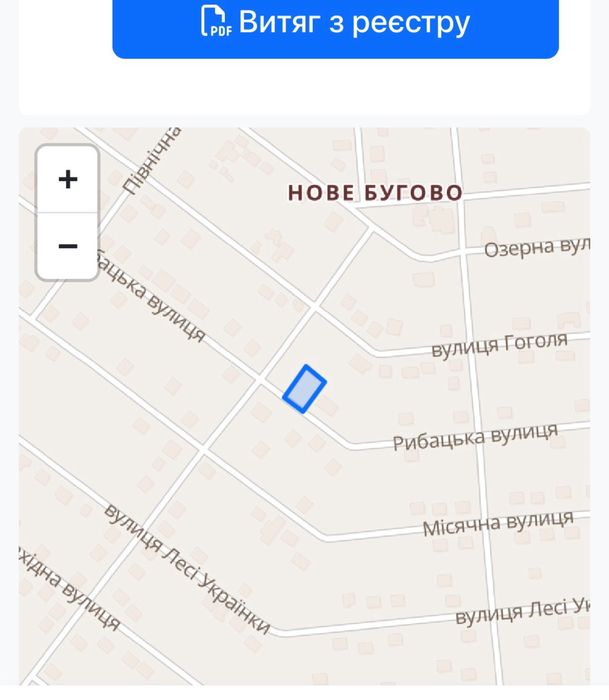Click the Гоголя street junction north of the parcel
Screen dimensions: 609x700
coord(314,307)
